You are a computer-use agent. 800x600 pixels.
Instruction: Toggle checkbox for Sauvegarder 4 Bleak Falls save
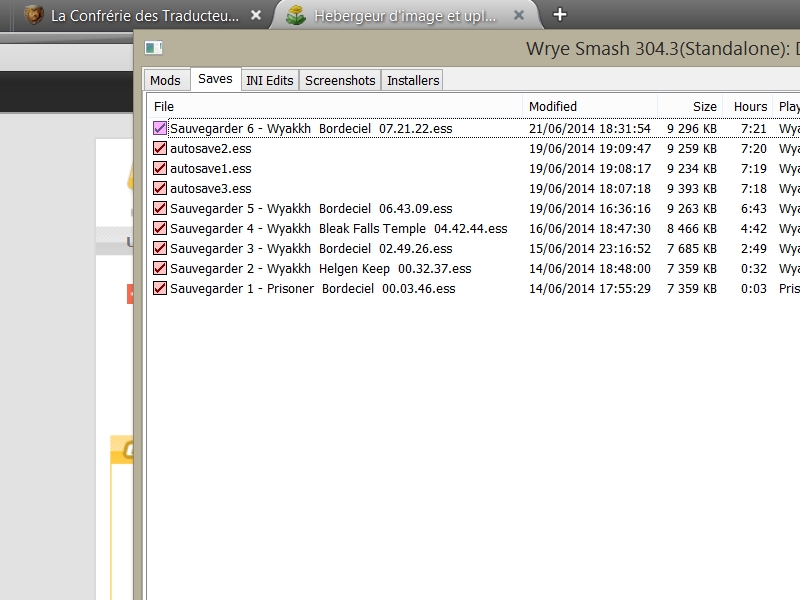click(x=160, y=228)
